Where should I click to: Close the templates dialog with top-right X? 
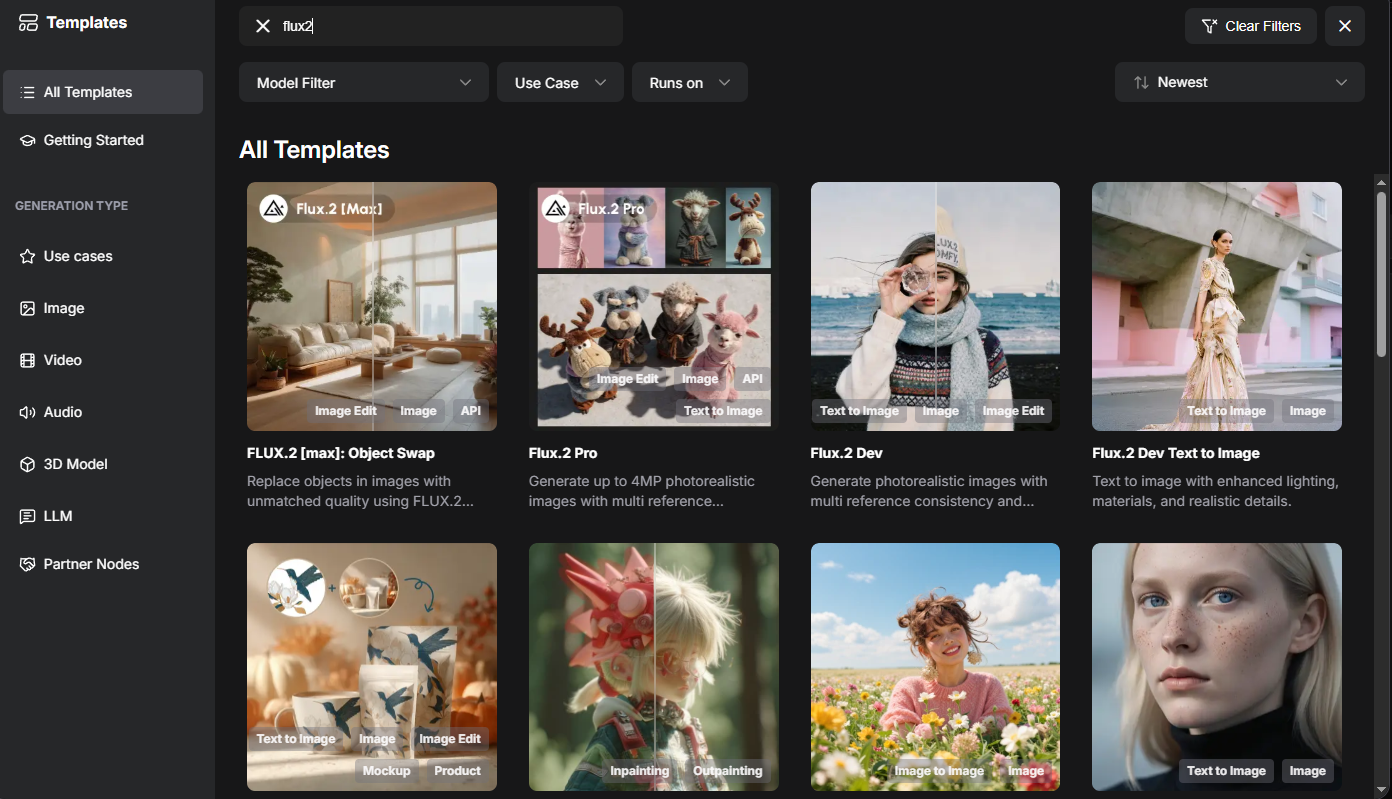1345,26
